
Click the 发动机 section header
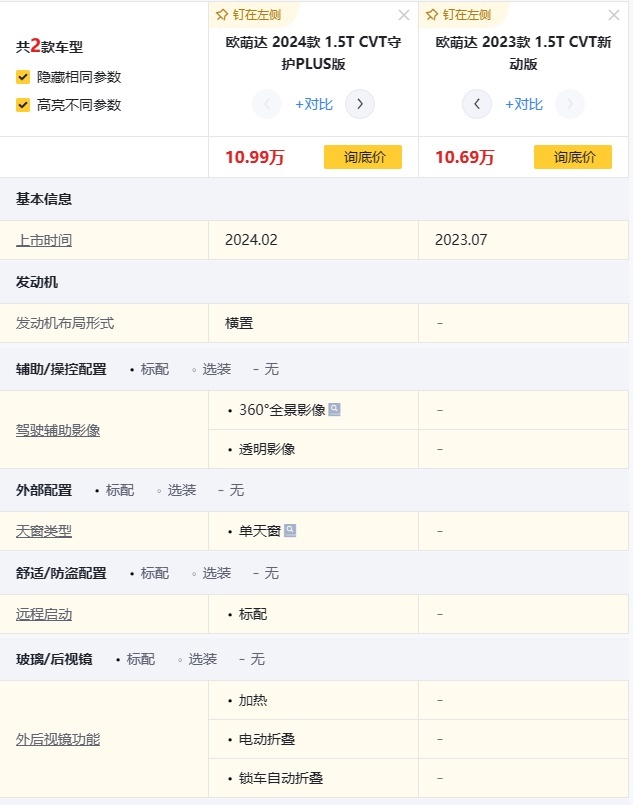tap(36, 282)
